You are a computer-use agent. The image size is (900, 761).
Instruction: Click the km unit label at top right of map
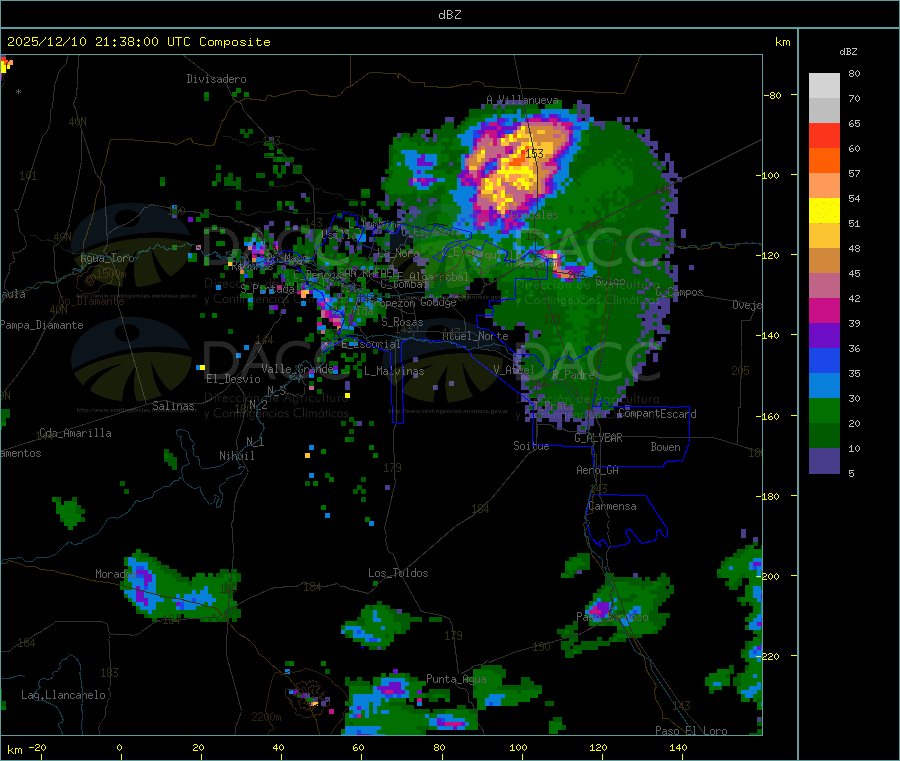(x=782, y=42)
